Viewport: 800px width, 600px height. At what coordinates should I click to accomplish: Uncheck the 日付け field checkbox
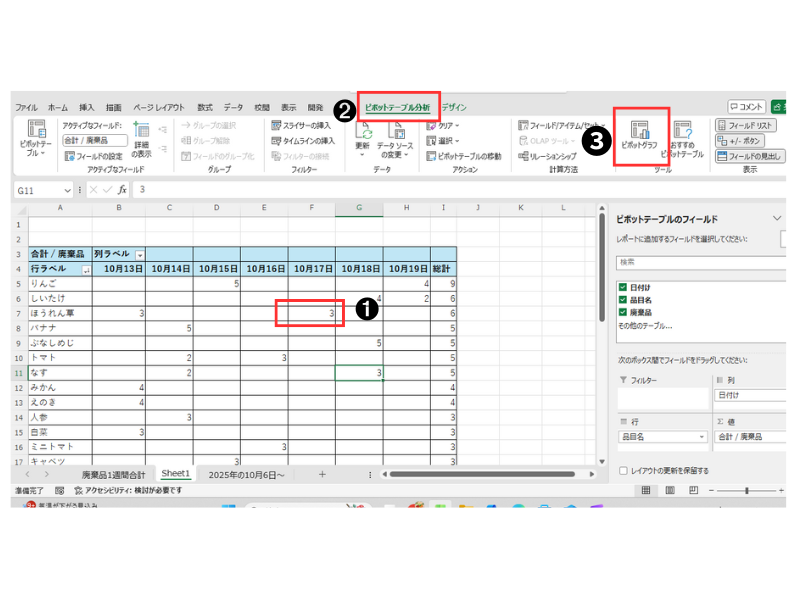pyautogui.click(x=623, y=287)
